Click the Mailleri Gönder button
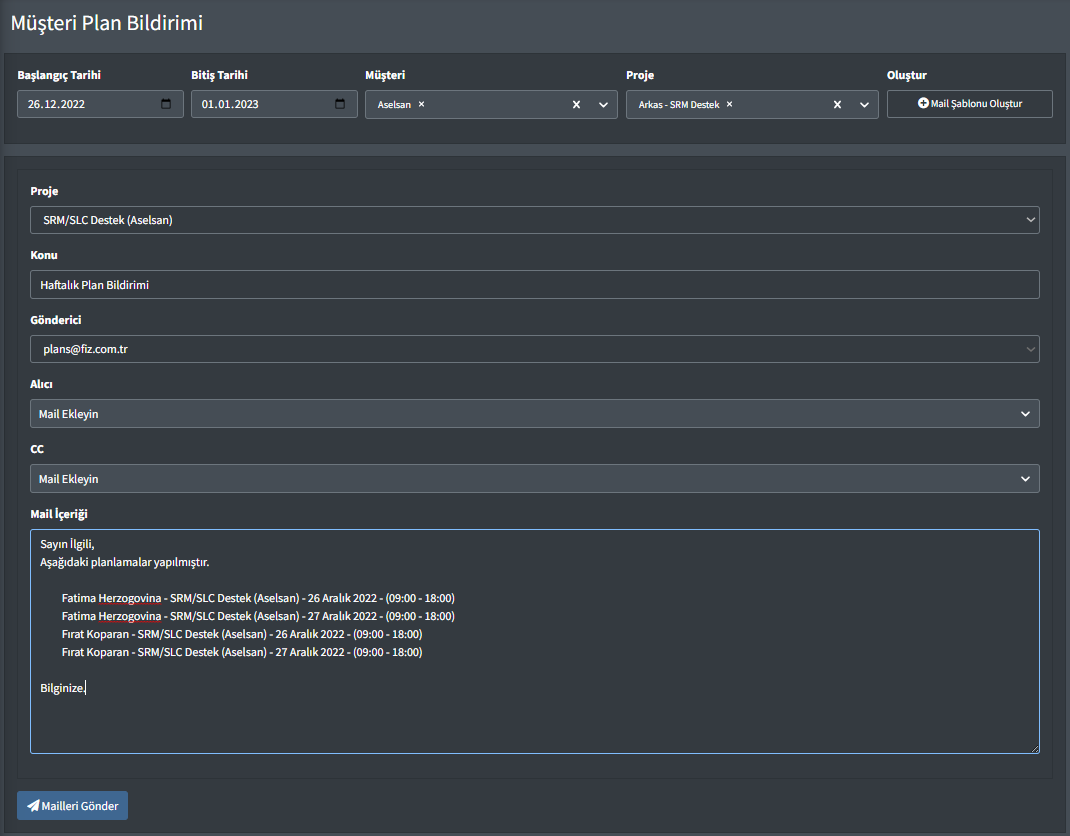Image resolution: width=1070 pixels, height=836 pixels. 72,805
